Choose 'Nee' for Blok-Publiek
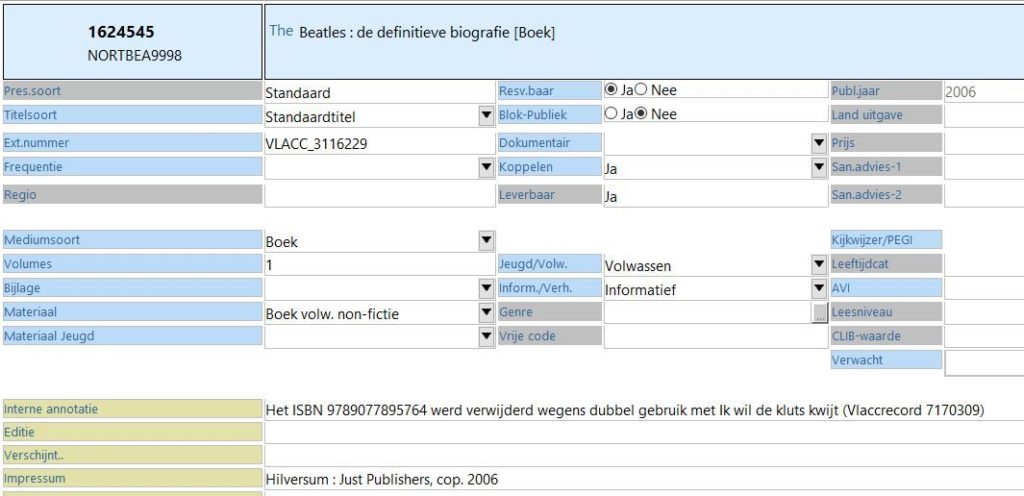This screenshot has height=496, width=1024. click(642, 114)
